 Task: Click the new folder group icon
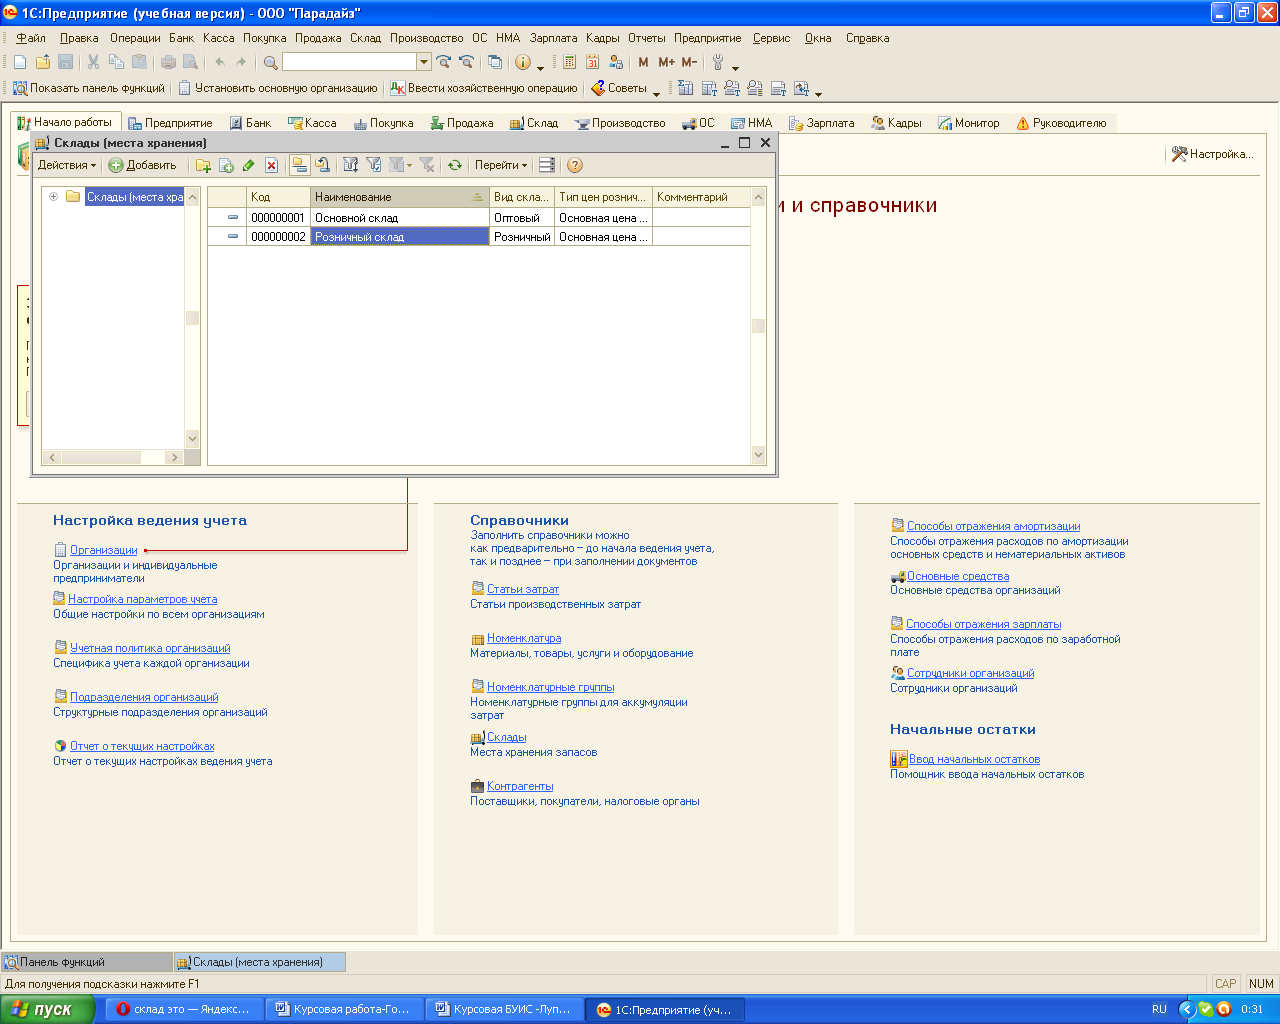(x=203, y=166)
